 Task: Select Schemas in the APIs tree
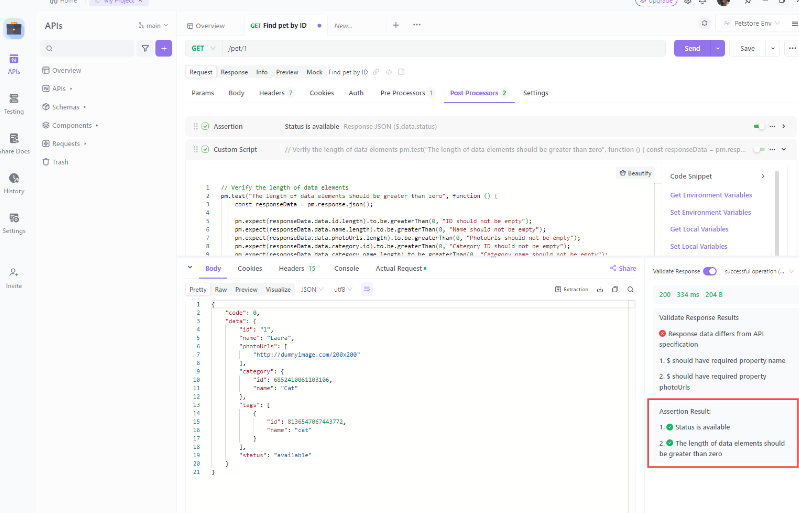click(64, 107)
